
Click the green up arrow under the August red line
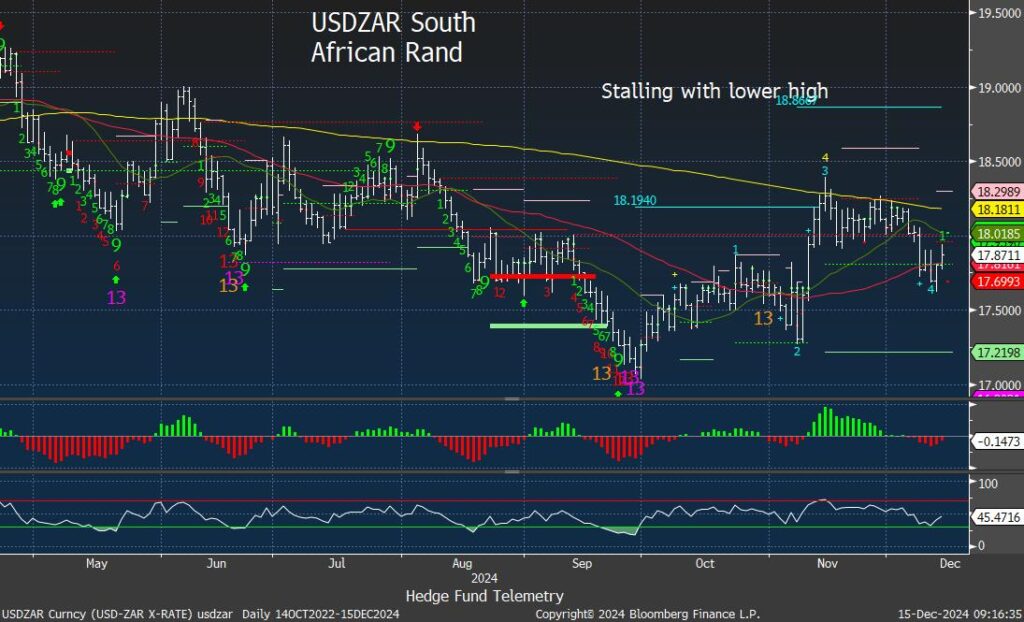[523, 301]
